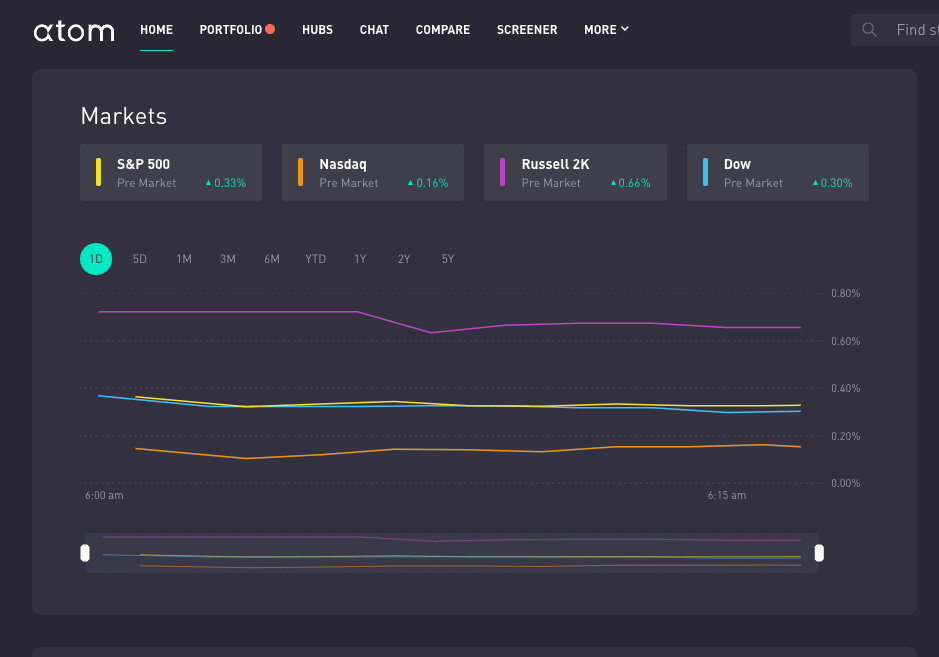Select the 2Y time range
Image resolution: width=939 pixels, height=657 pixels.
404,259
